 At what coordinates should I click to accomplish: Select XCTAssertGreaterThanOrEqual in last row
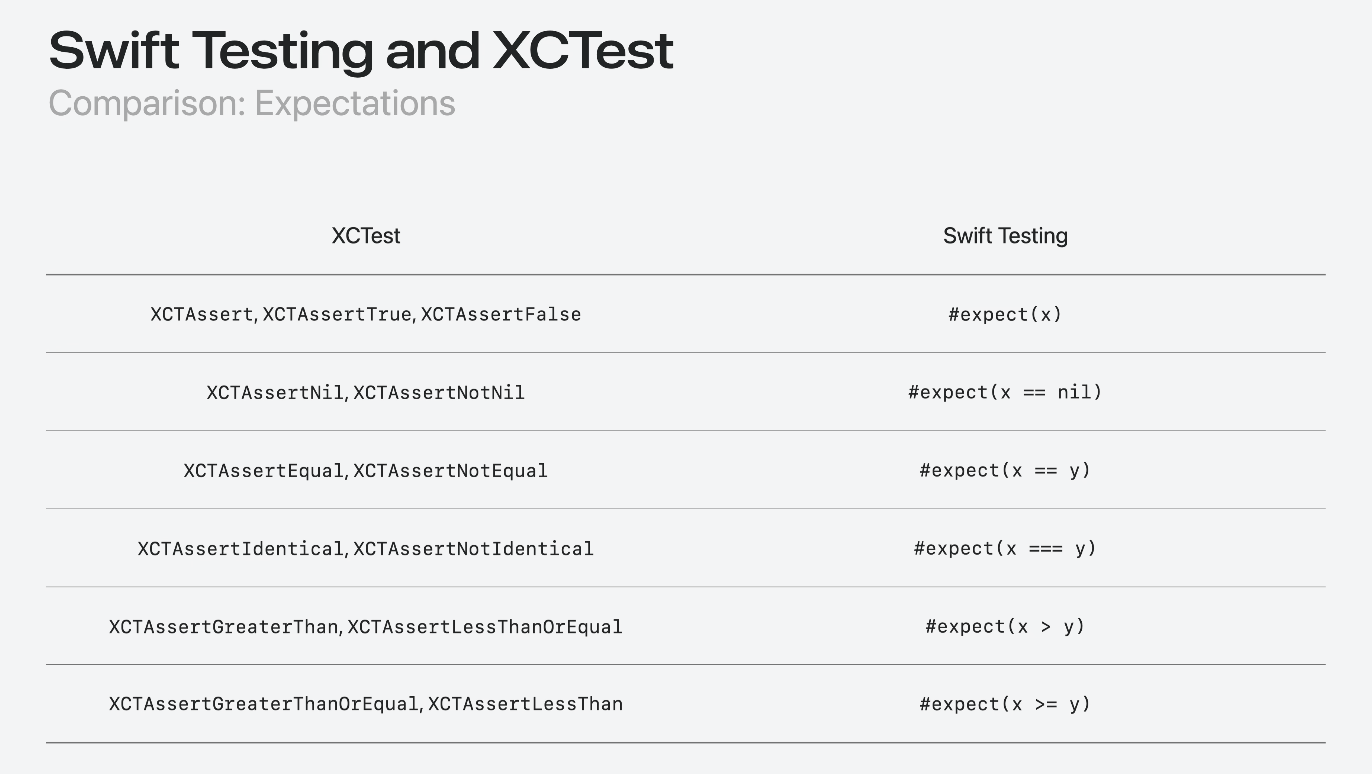pyautogui.click(x=264, y=704)
